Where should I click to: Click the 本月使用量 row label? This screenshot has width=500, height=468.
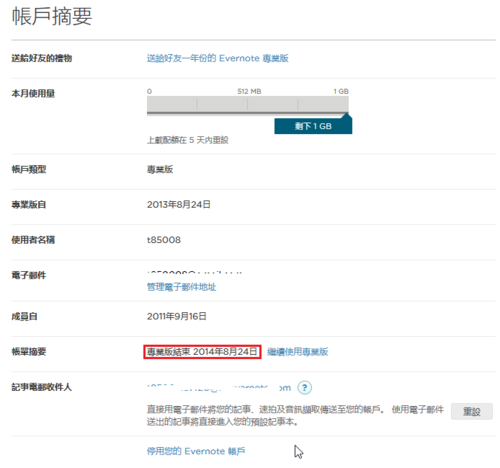point(33,93)
